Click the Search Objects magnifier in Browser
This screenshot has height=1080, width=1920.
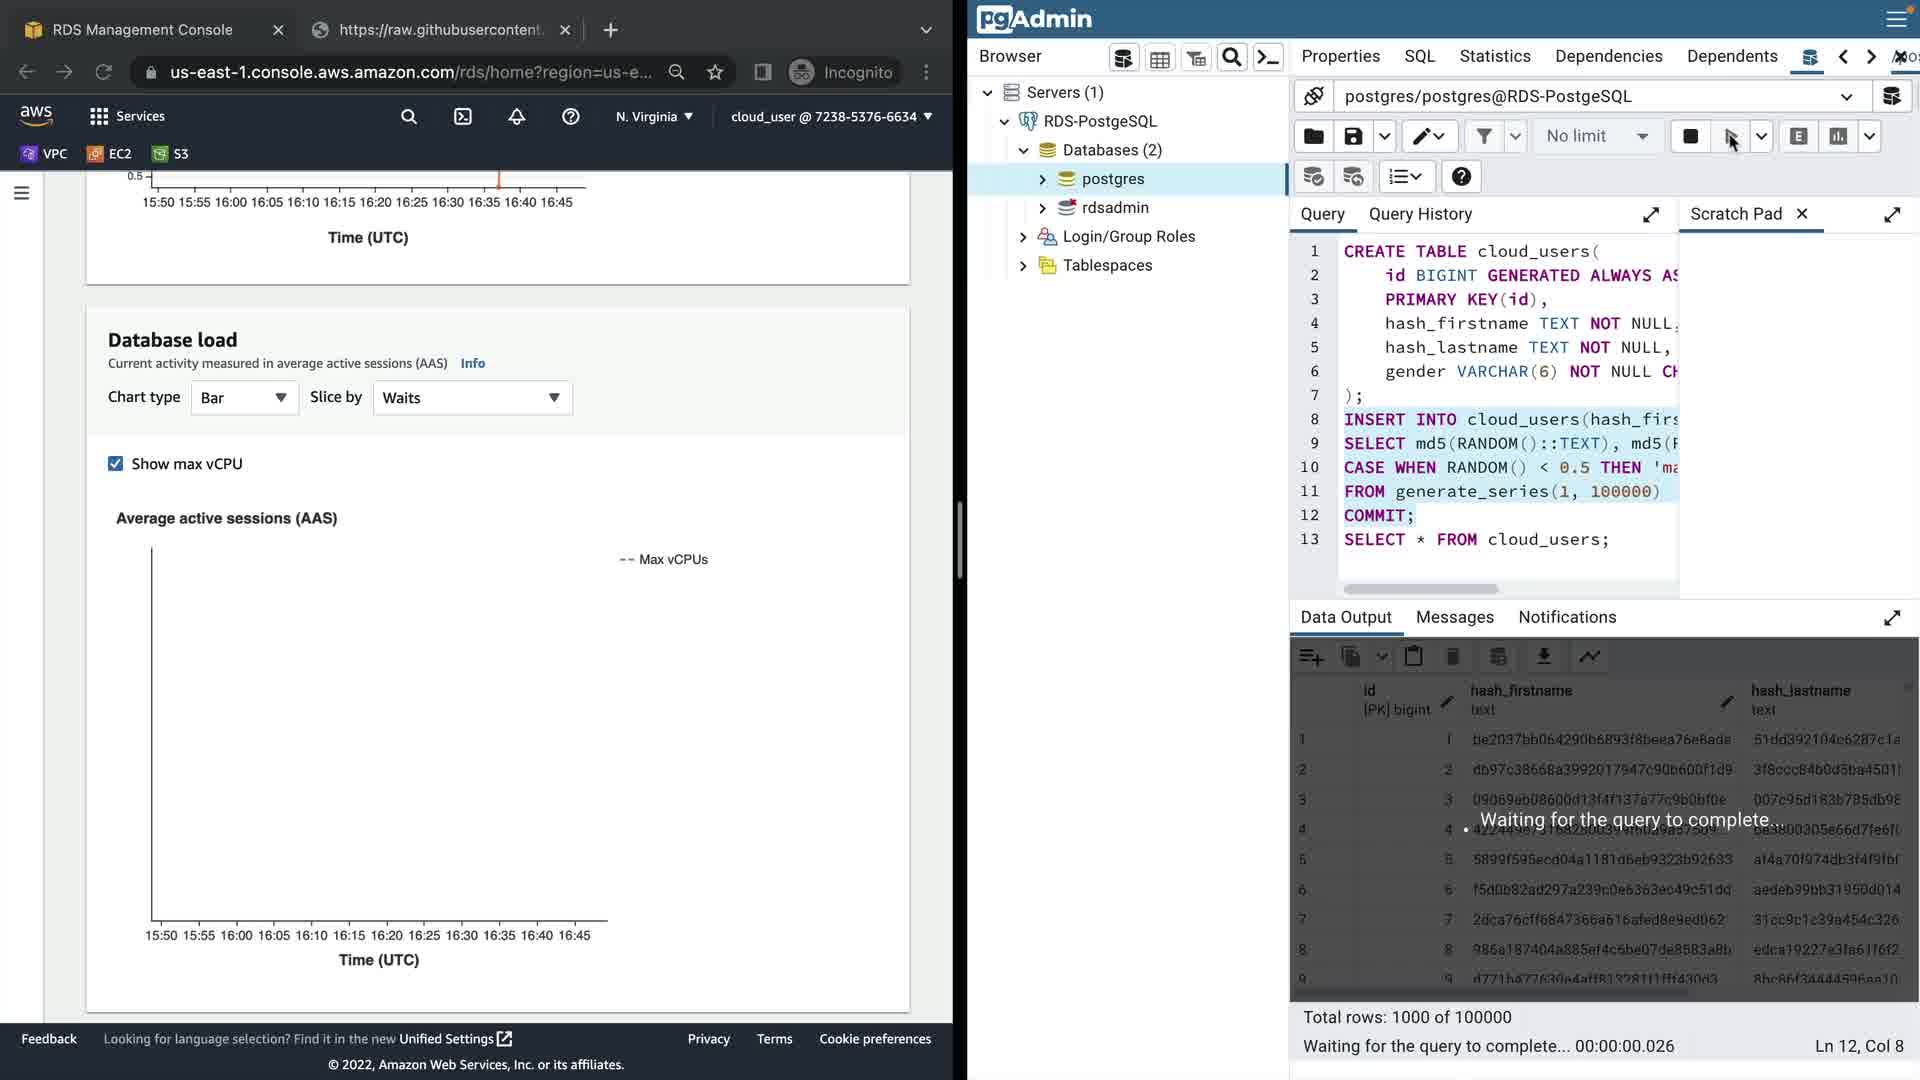[x=1232, y=57]
